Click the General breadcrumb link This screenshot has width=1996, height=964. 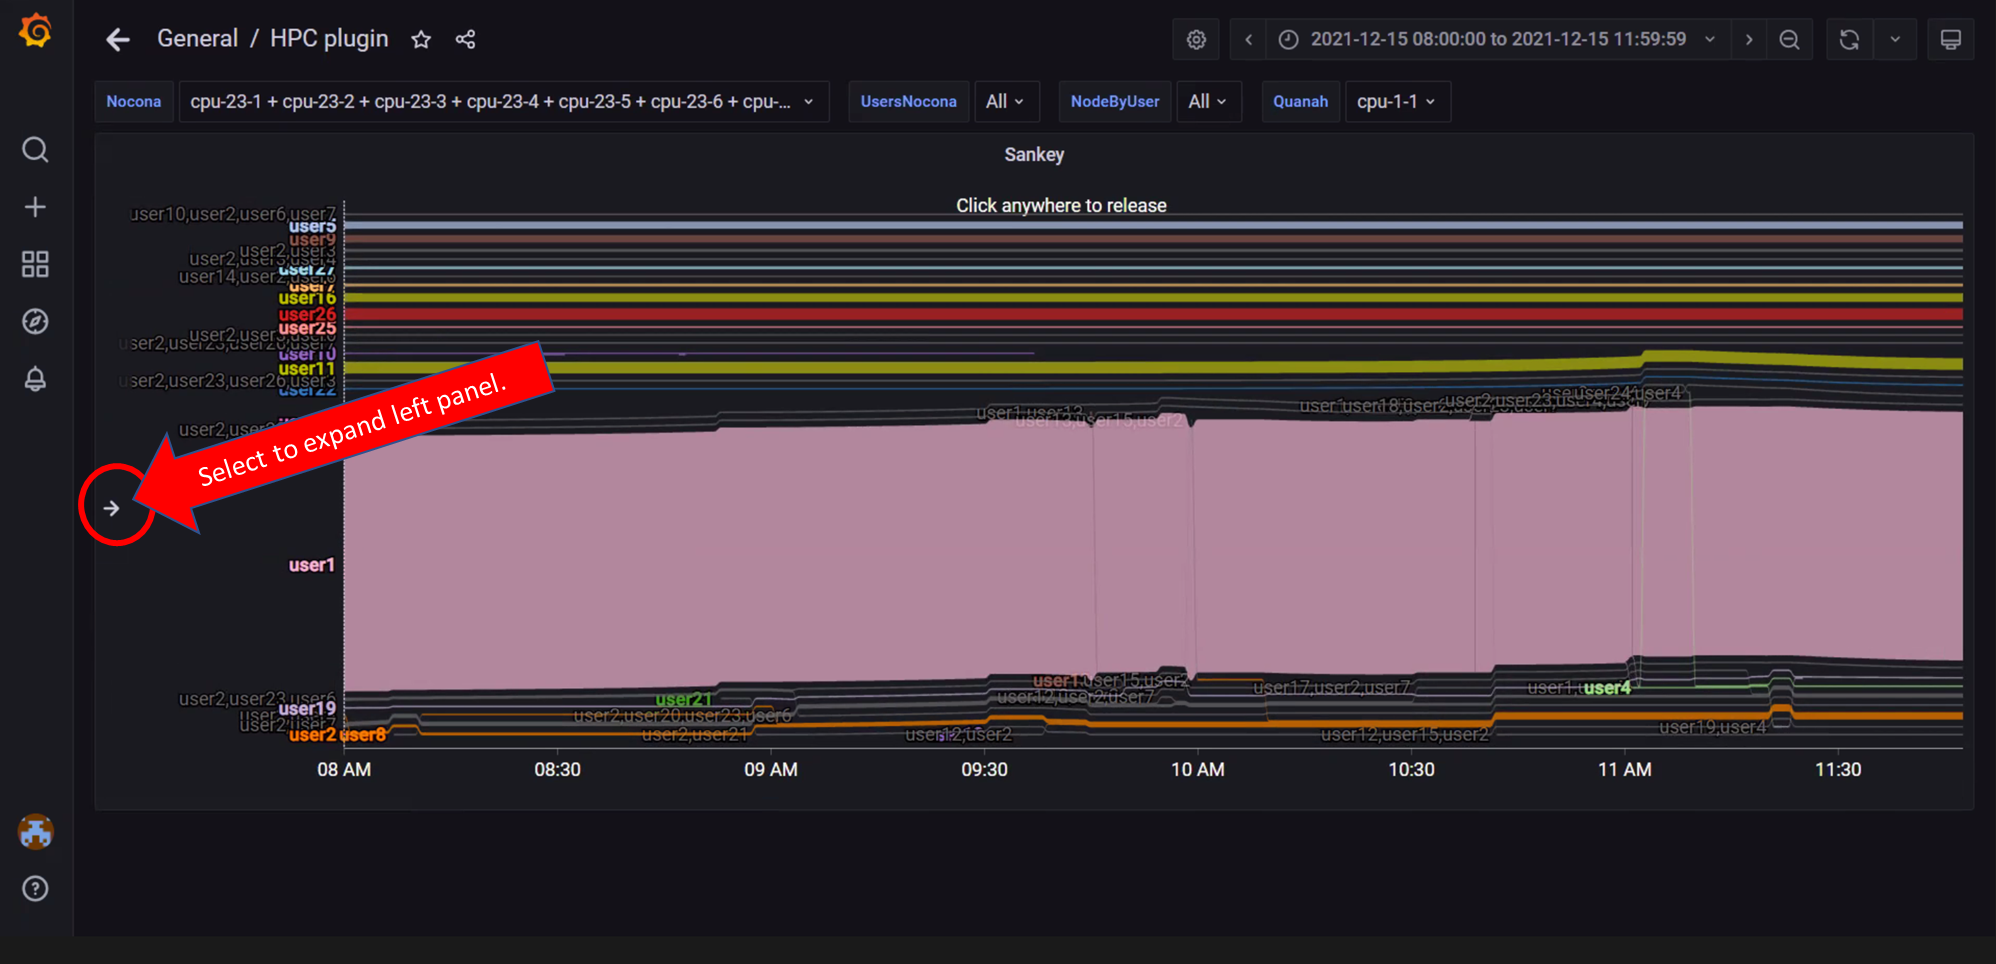point(197,39)
